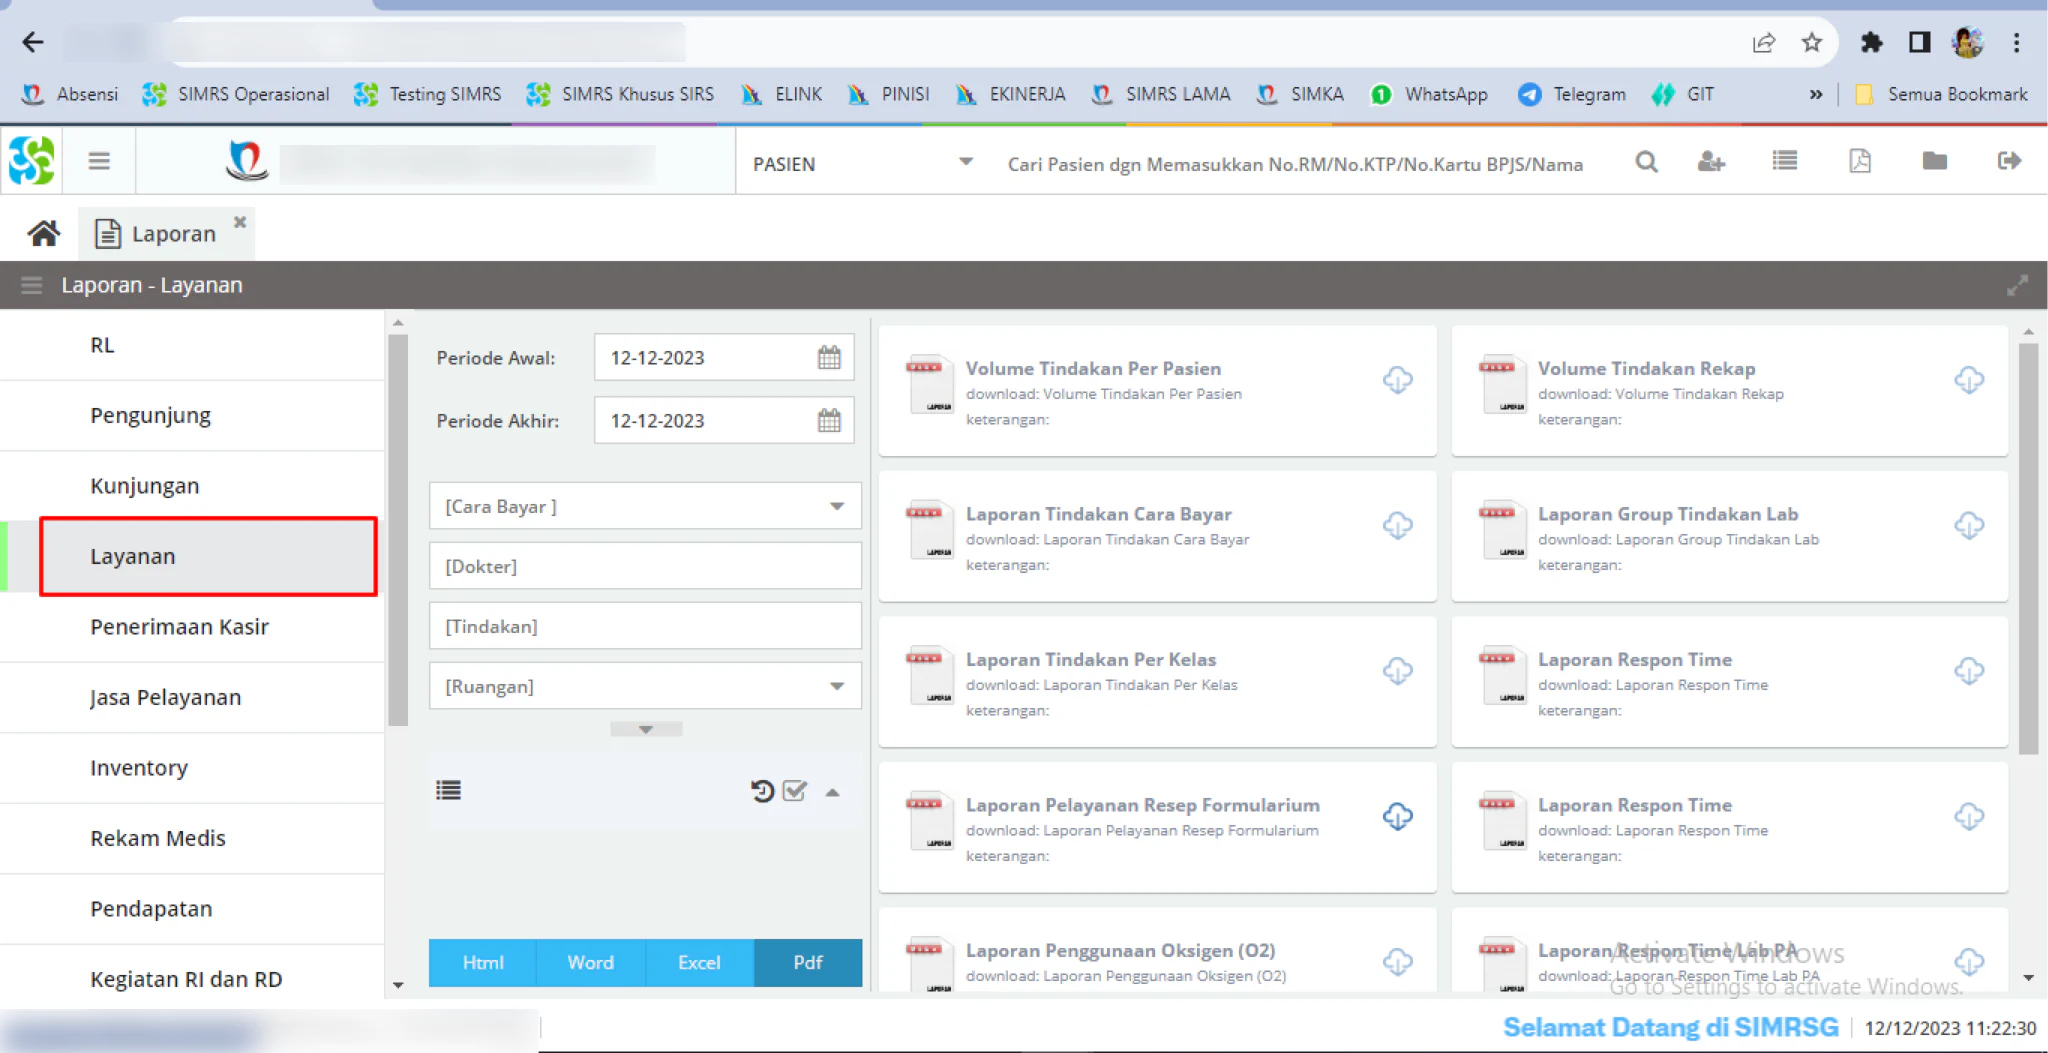Image resolution: width=2048 pixels, height=1053 pixels.
Task: Click the Cari Pasien search field
Action: coord(1295,164)
